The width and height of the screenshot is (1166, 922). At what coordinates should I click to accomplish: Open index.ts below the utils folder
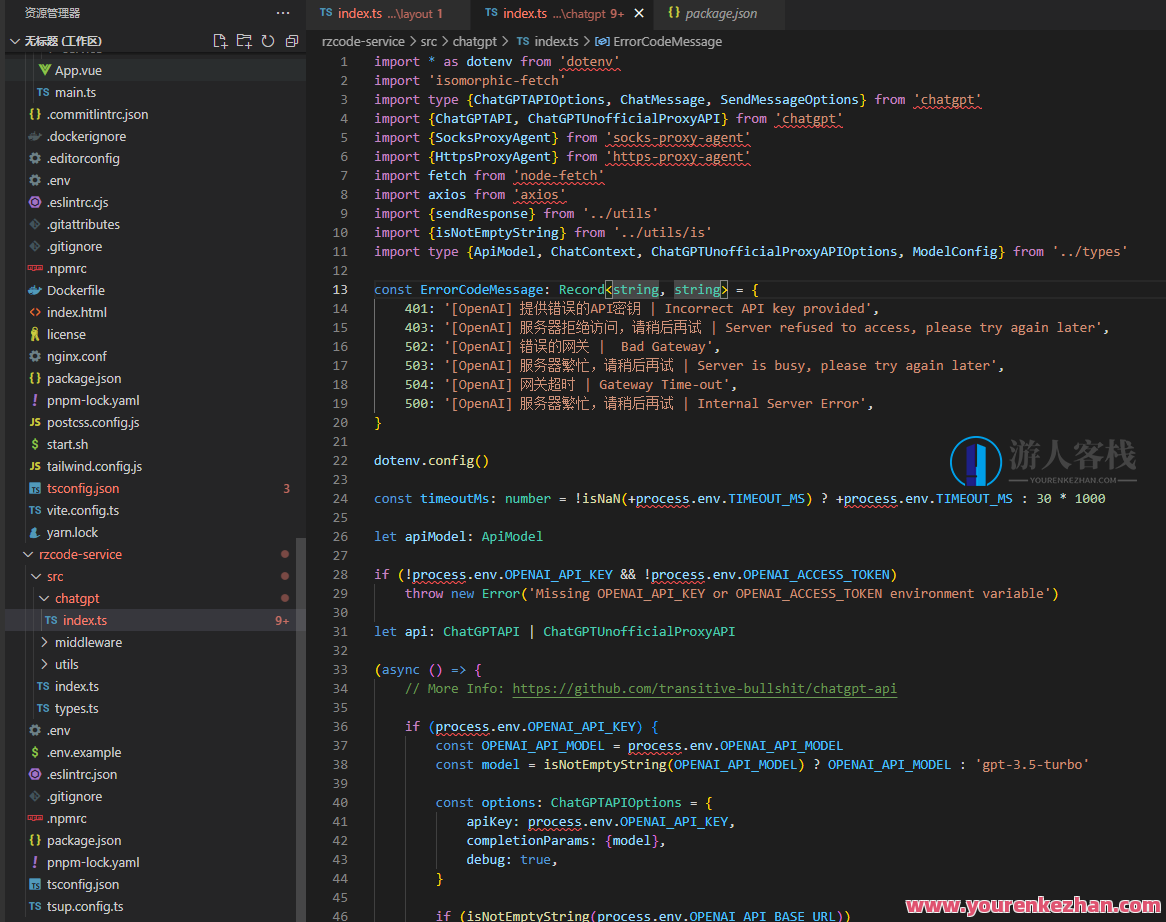pos(77,686)
